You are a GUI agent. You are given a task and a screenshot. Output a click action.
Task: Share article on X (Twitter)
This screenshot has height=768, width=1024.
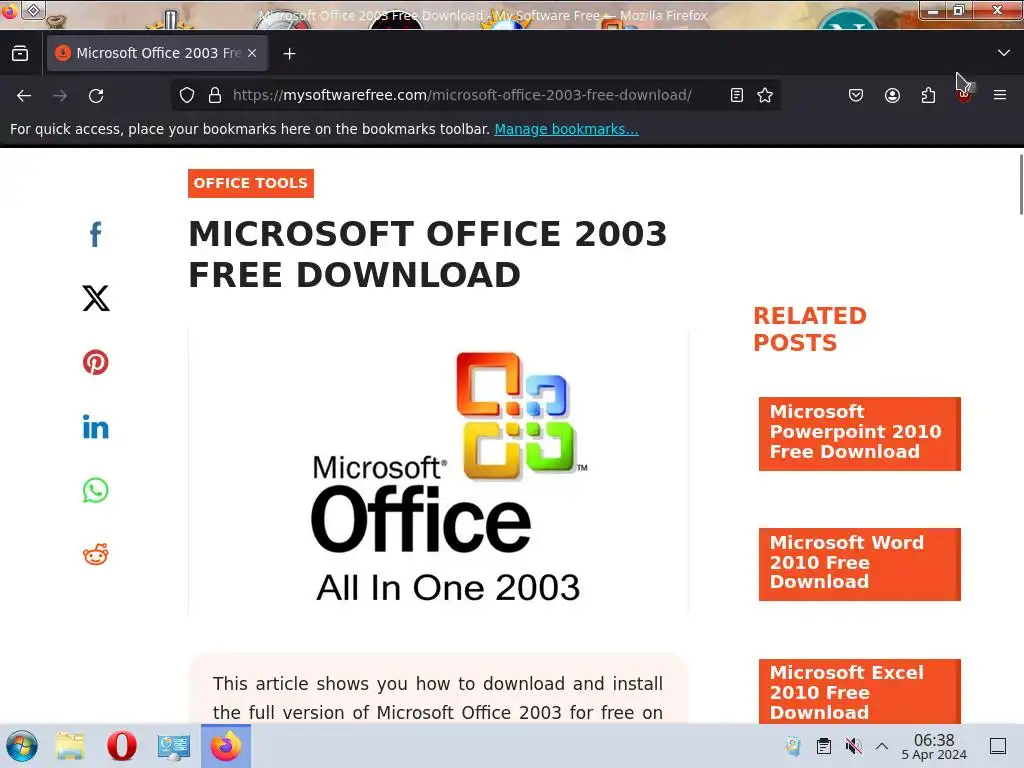95,298
